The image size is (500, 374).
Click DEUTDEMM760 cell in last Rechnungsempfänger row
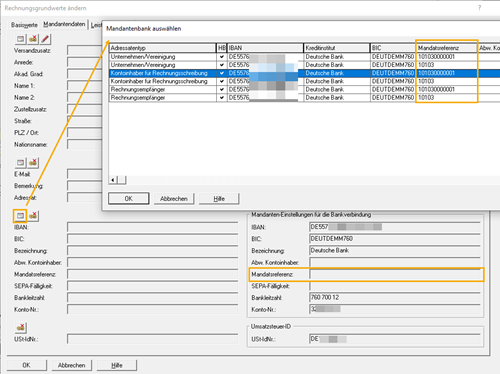393,97
